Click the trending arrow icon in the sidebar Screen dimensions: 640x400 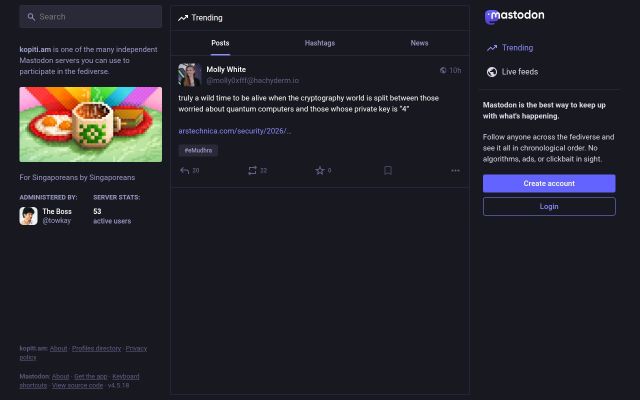click(492, 48)
